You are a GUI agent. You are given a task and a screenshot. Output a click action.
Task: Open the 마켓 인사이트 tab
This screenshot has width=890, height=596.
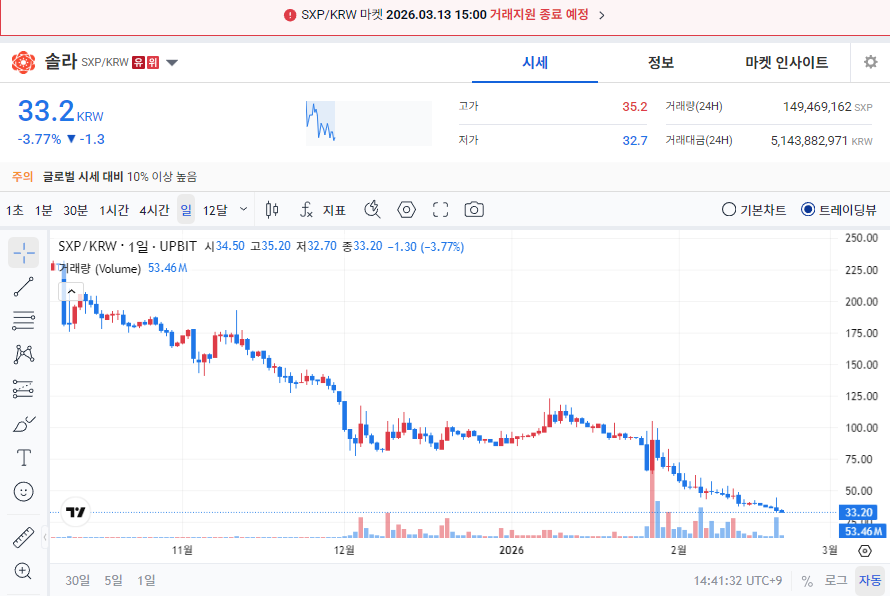tap(786, 61)
